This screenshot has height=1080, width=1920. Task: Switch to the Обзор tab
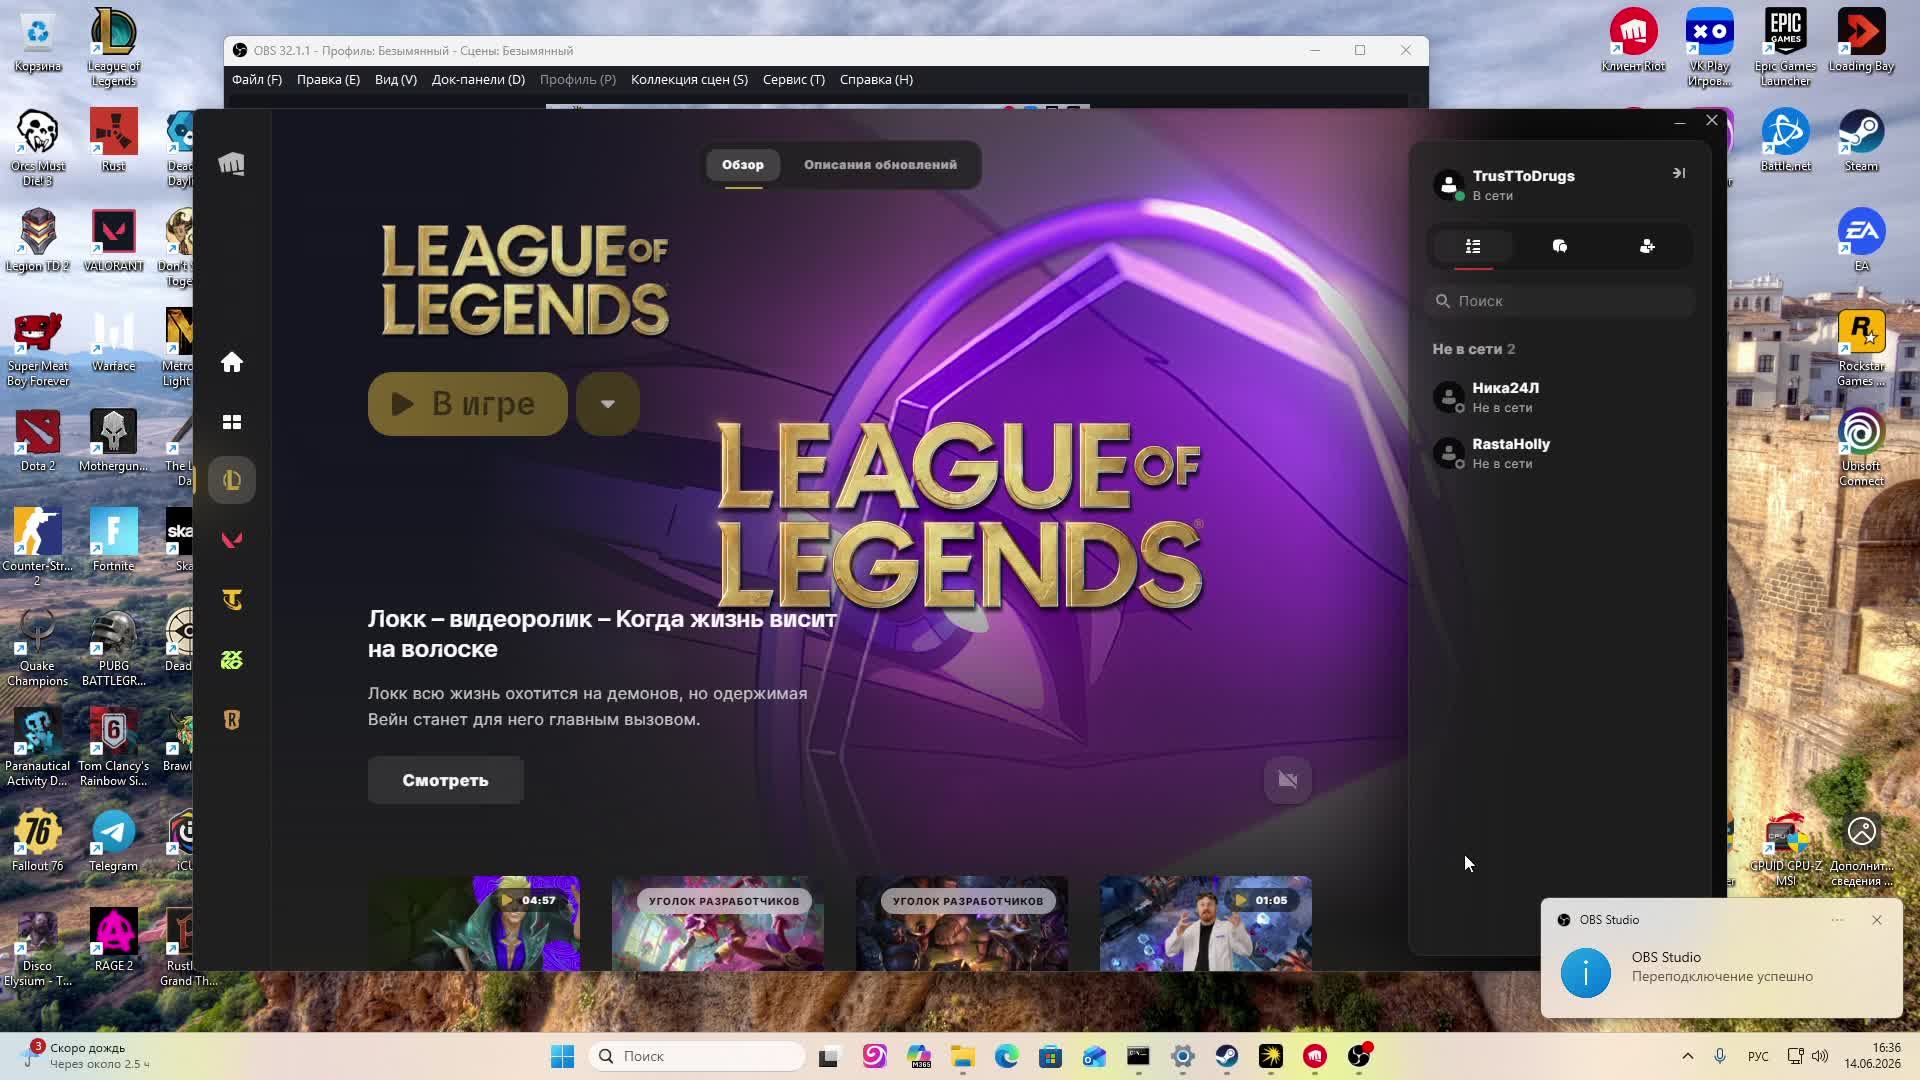(x=743, y=165)
